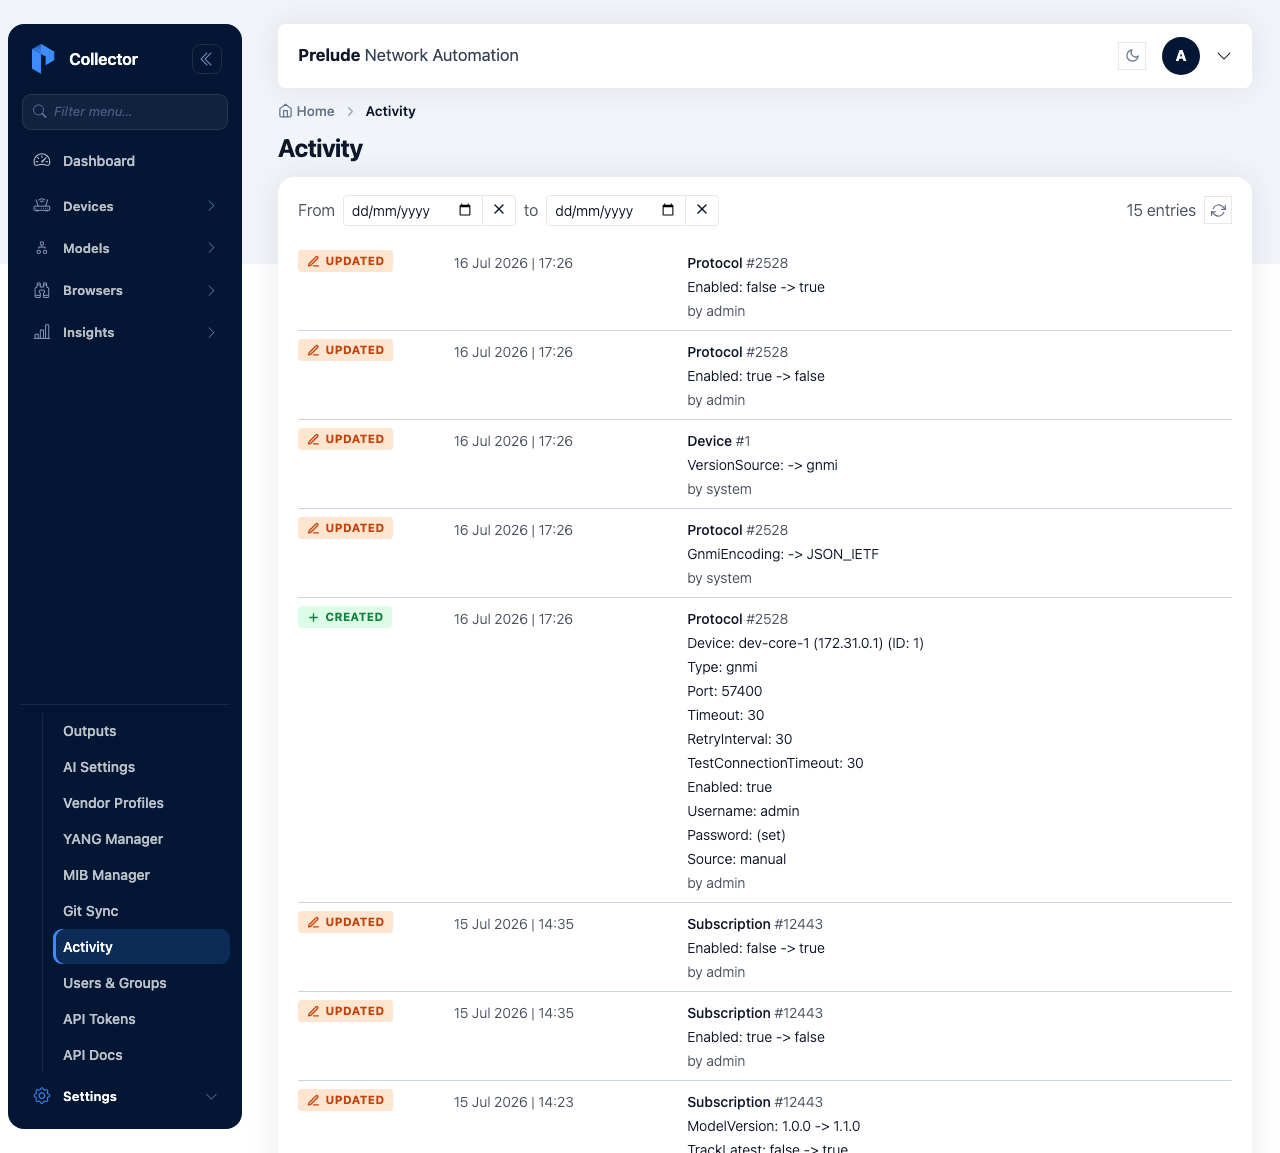The width and height of the screenshot is (1280, 1153).
Task: Click '15 Jul 2026 | 14:23' timestamp
Action: (x=514, y=1102)
